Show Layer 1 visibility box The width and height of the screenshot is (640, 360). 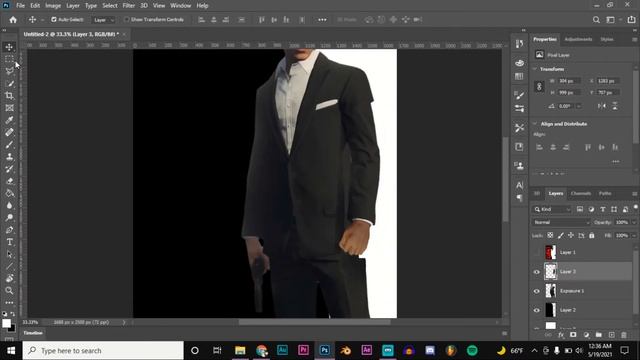click(537, 252)
